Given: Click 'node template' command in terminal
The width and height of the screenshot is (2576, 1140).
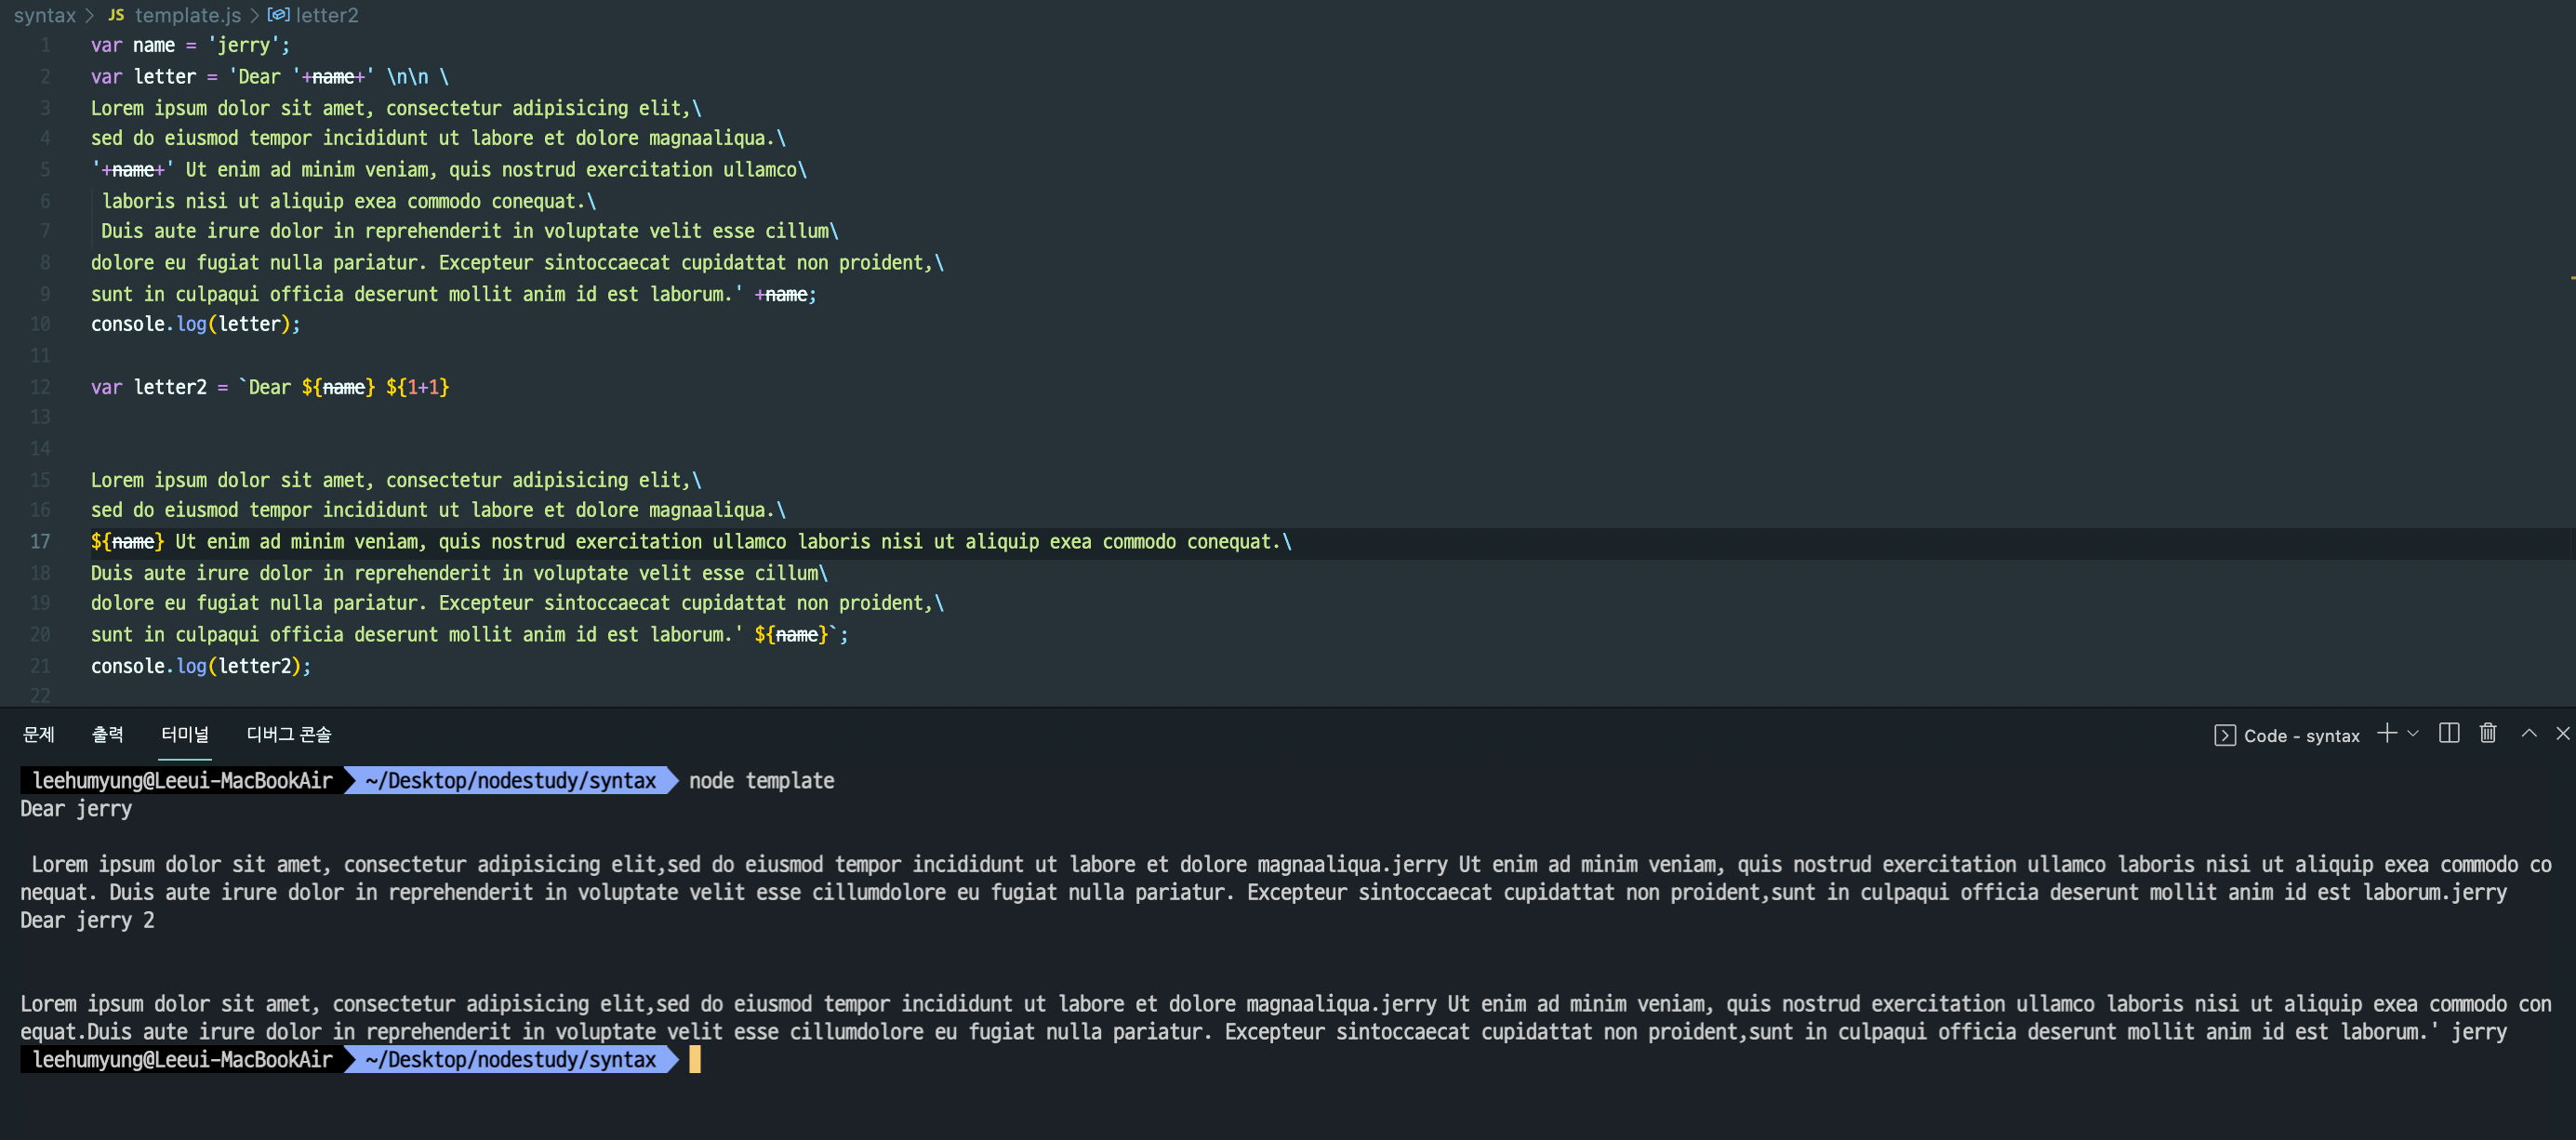Looking at the screenshot, I should tap(761, 781).
